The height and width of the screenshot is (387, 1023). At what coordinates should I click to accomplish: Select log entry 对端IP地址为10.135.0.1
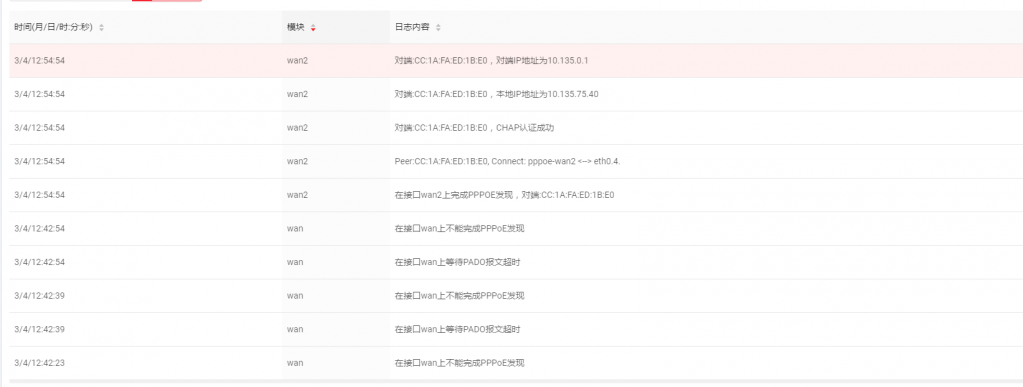(x=492, y=61)
